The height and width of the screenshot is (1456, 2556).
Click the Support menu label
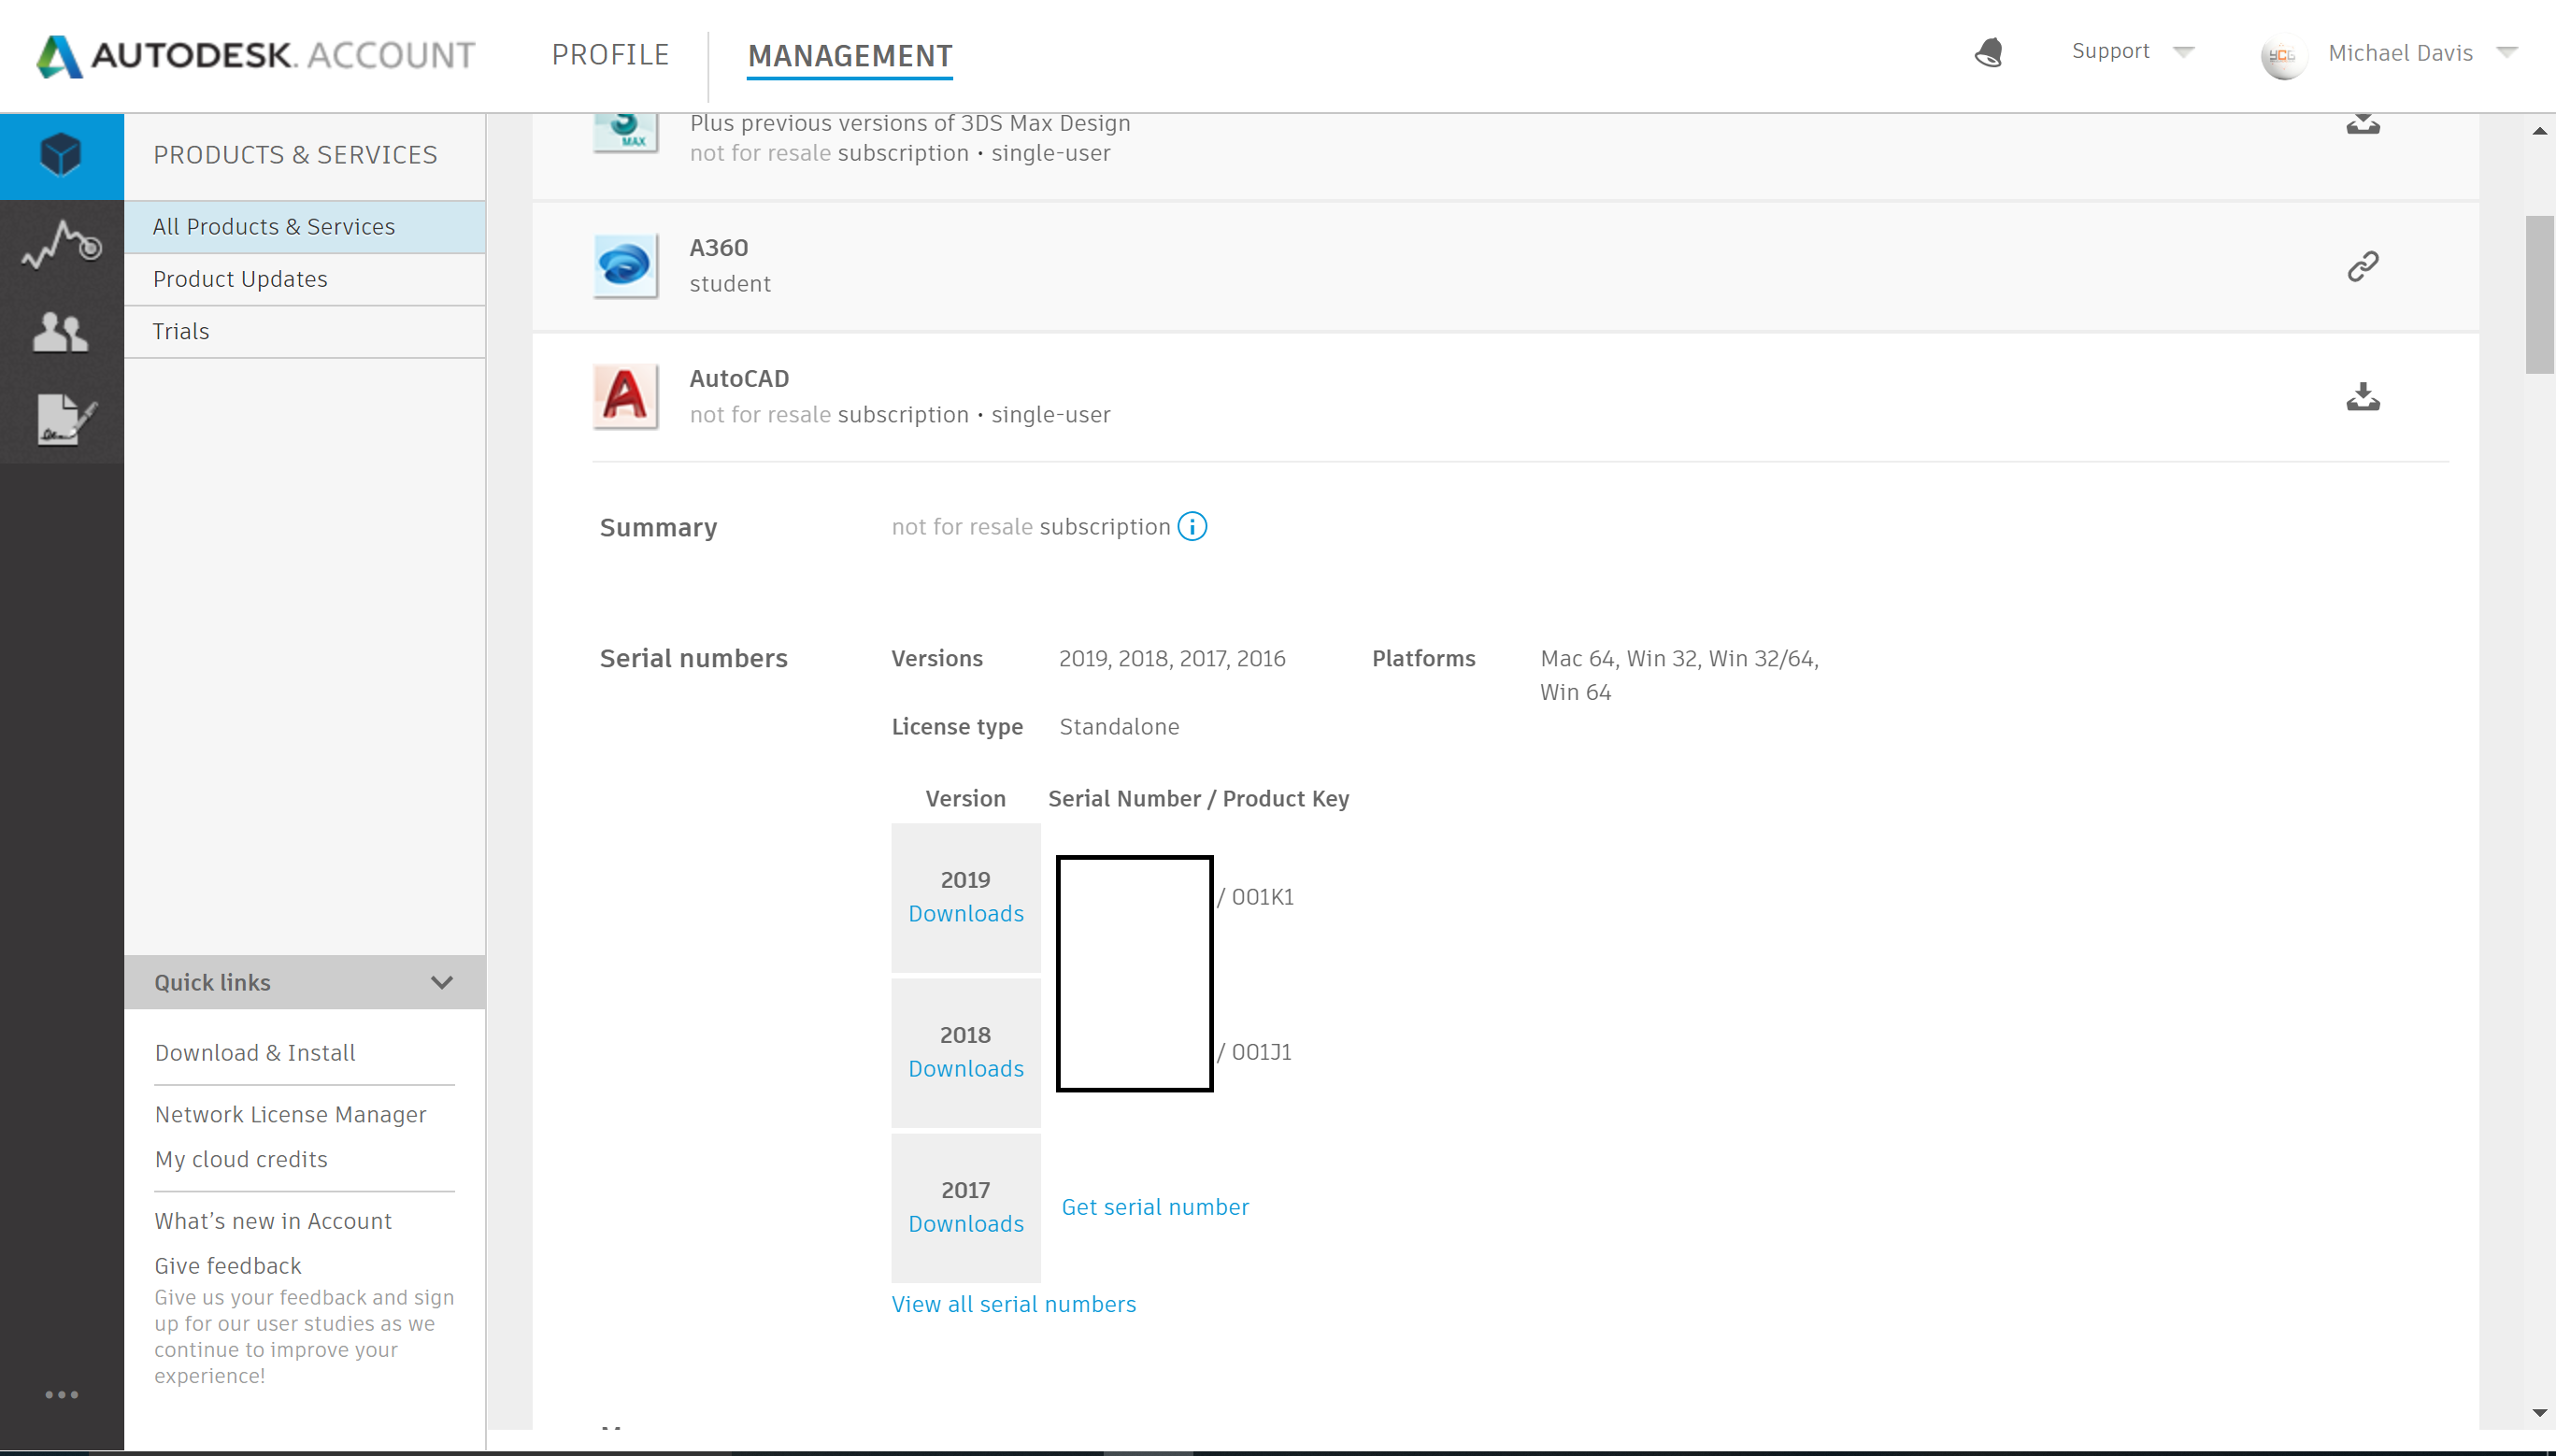(x=2110, y=51)
